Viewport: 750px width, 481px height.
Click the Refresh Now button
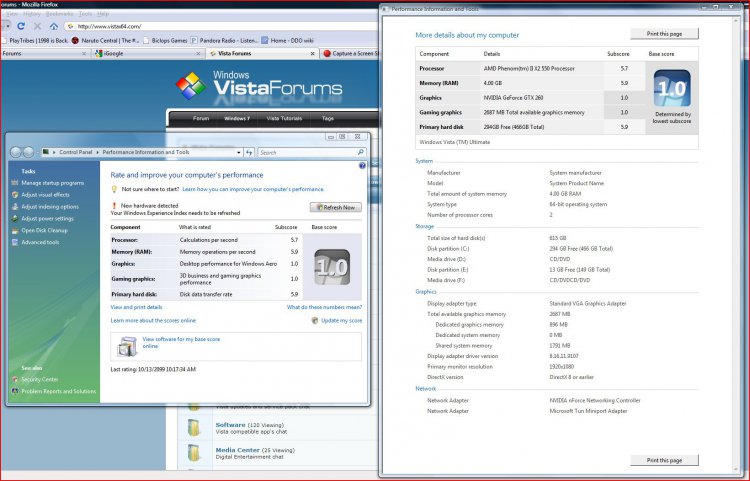336,208
